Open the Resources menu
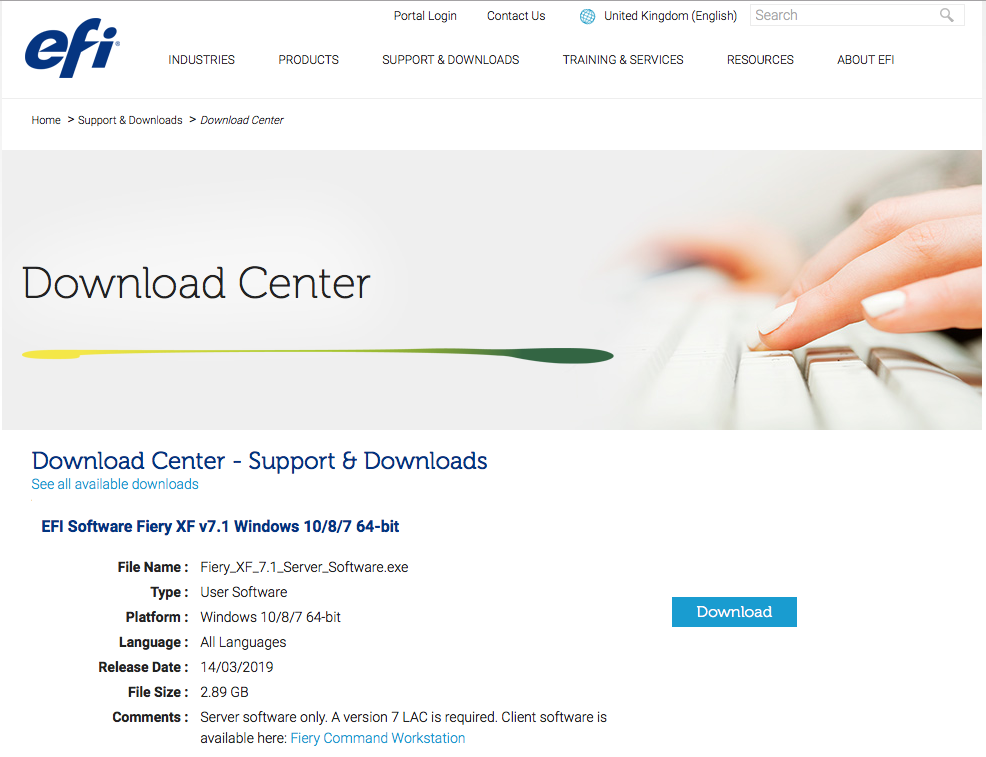Screen dimensions: 986x757 pyautogui.click(x=760, y=60)
